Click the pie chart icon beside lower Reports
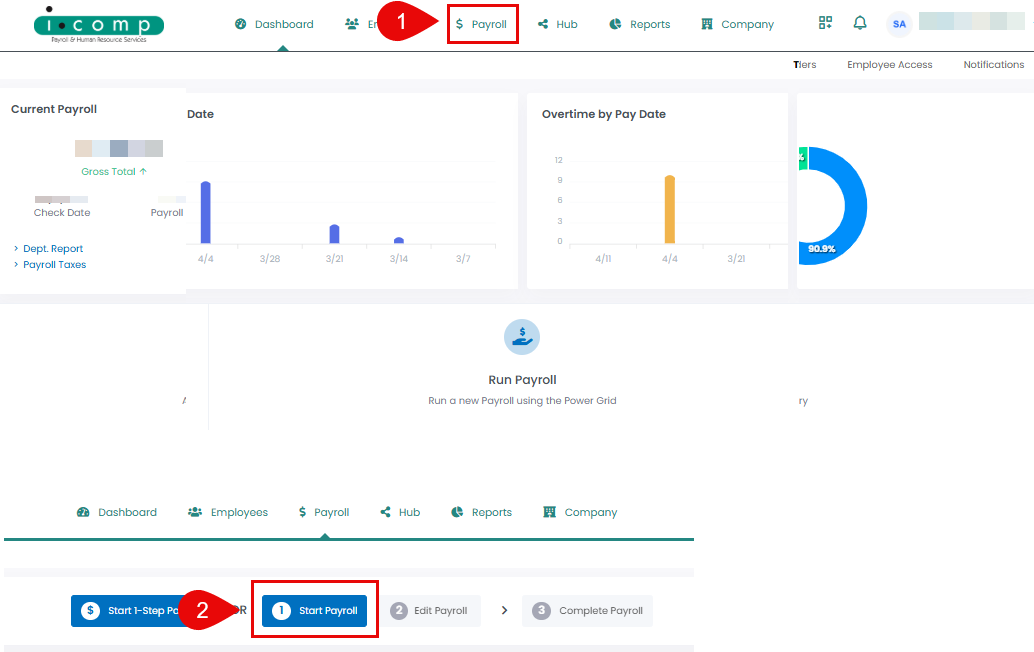The image size is (1034, 652). click(x=457, y=512)
